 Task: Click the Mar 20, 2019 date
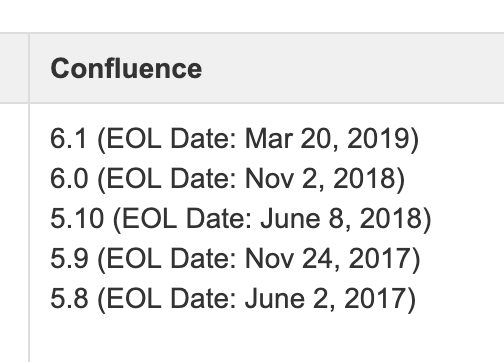[328, 139]
